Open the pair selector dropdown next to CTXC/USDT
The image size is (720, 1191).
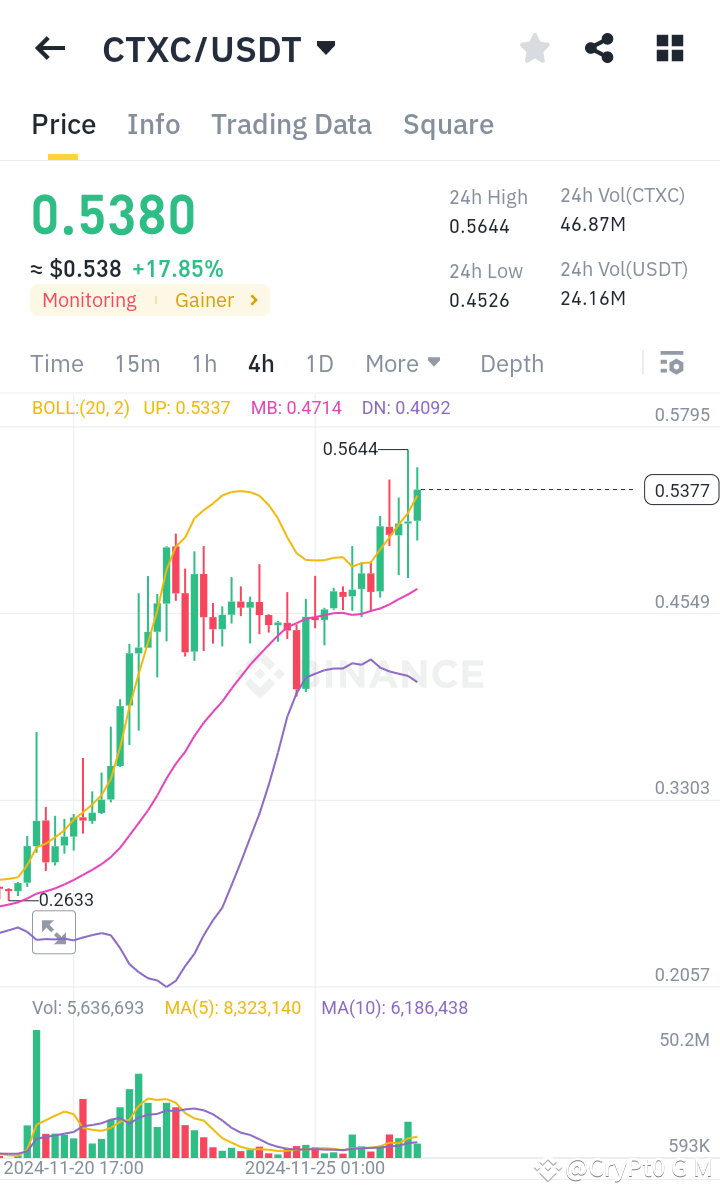click(x=325, y=46)
